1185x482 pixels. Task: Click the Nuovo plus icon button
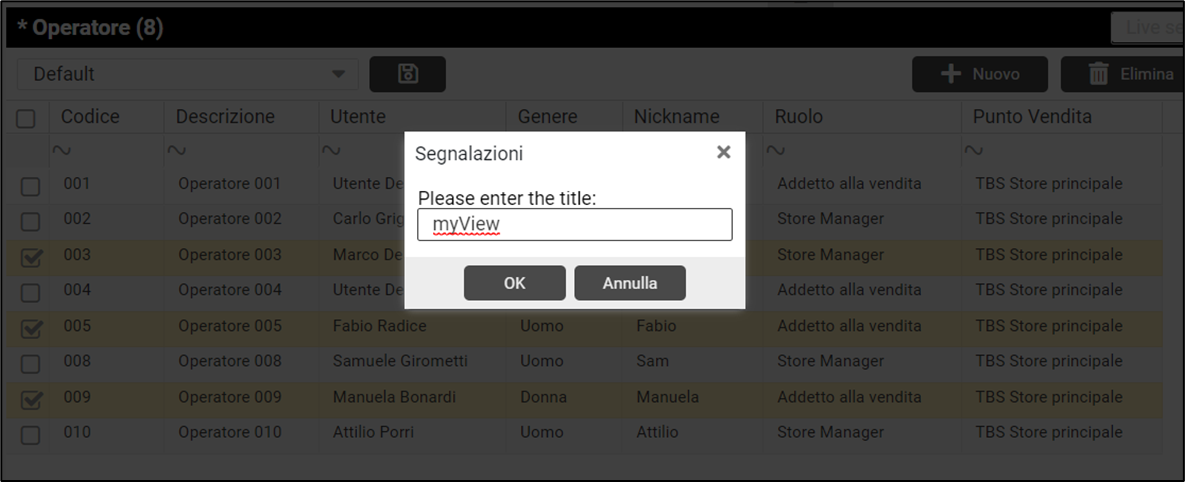[979, 74]
